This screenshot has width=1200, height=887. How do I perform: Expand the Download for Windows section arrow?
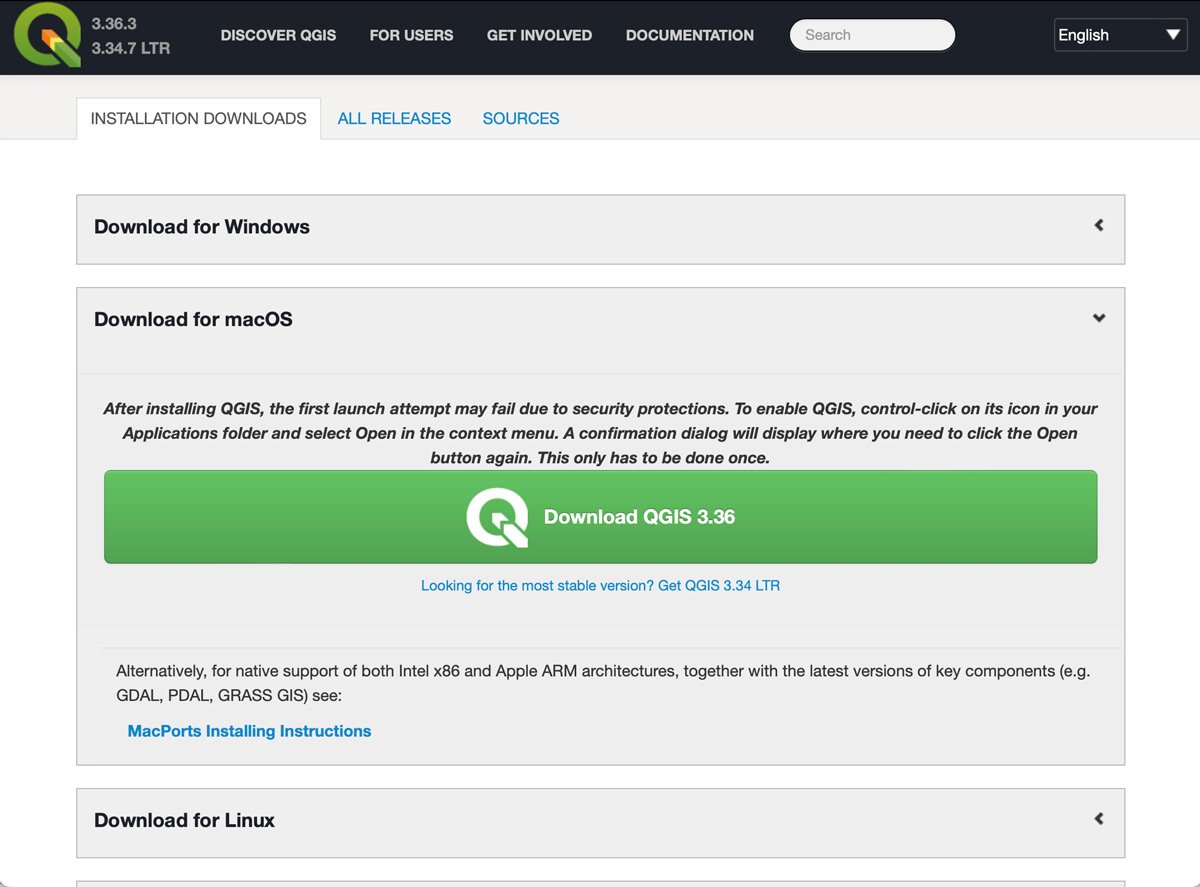(1099, 225)
